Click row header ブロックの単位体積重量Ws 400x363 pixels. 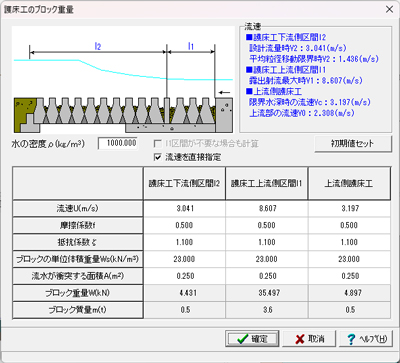click(x=78, y=259)
